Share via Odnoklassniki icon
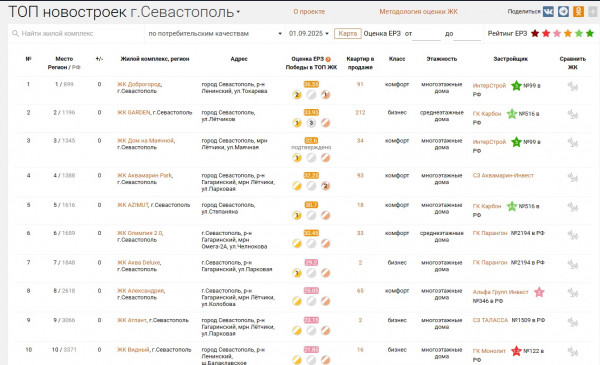The height and width of the screenshot is (365, 600). 578,11
